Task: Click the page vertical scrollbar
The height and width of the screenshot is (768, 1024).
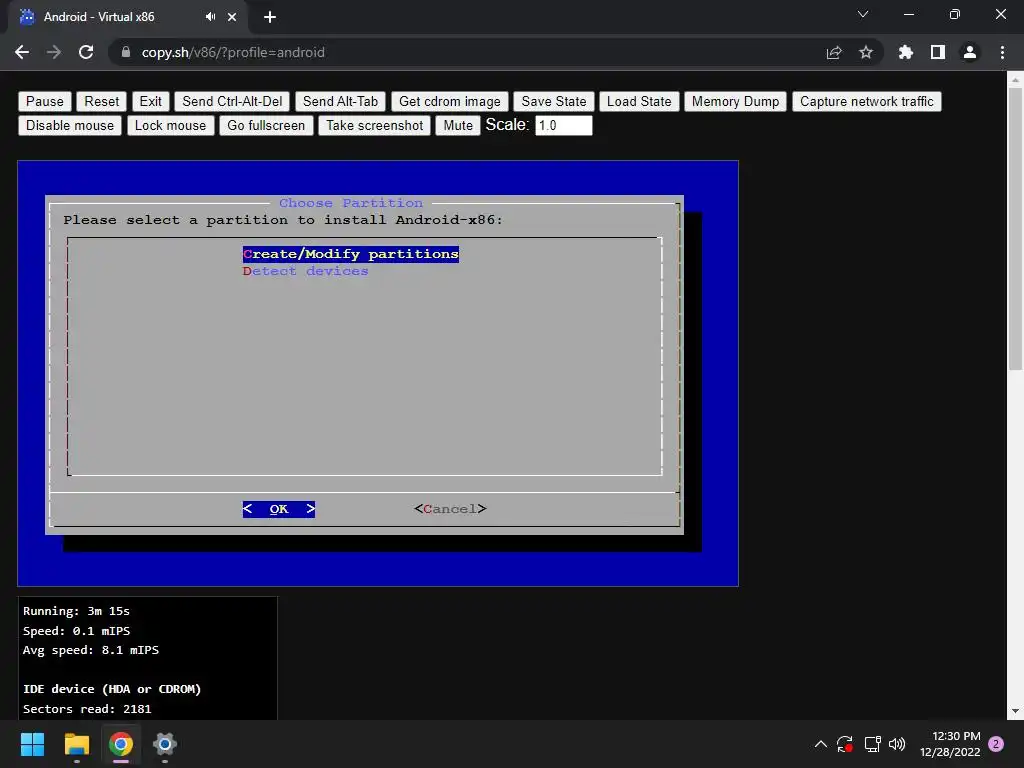Action: (1015, 229)
